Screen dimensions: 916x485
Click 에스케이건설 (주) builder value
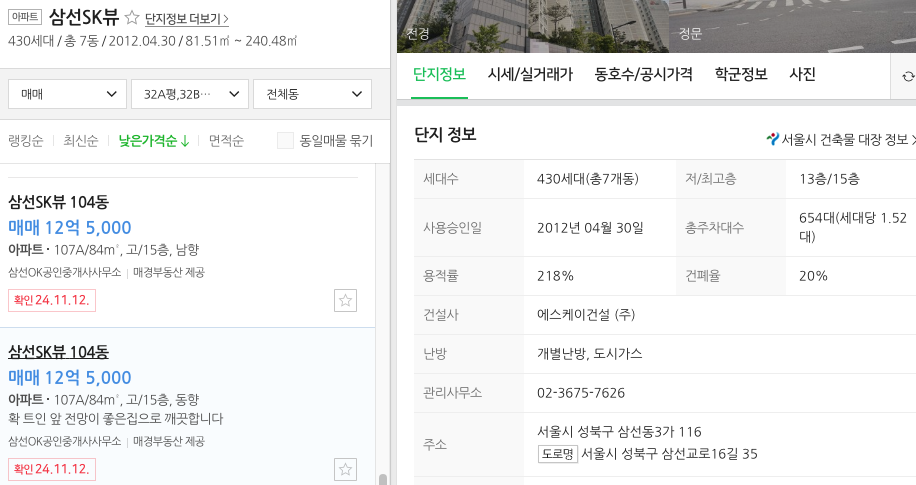[586, 315]
